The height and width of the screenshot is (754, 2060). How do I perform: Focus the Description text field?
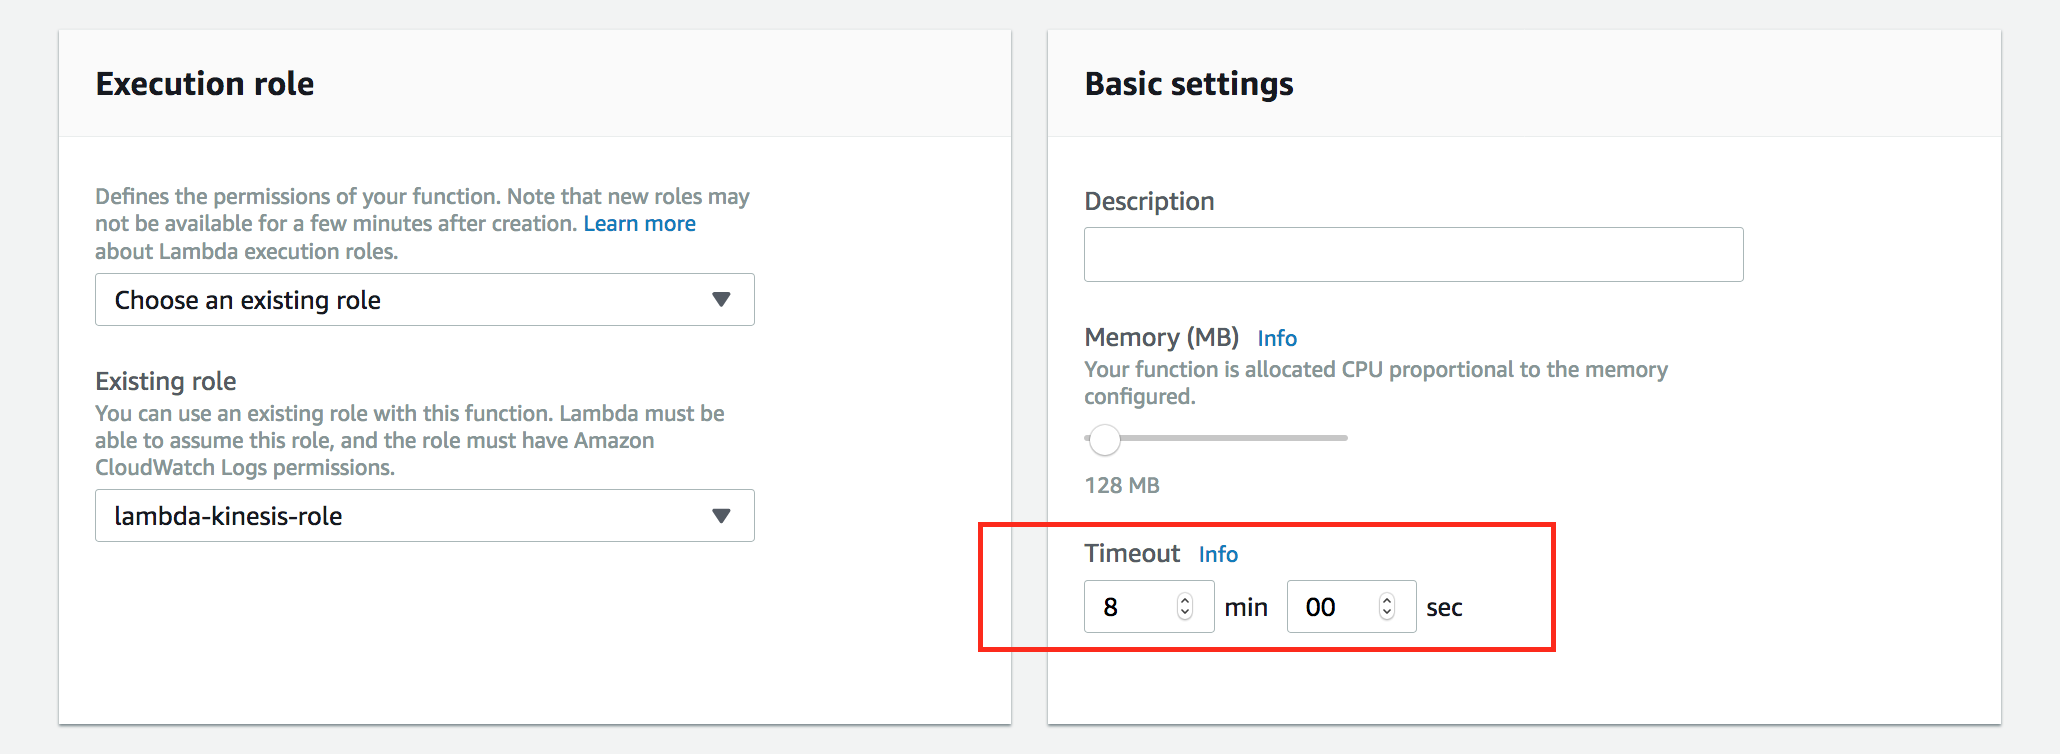click(1413, 255)
